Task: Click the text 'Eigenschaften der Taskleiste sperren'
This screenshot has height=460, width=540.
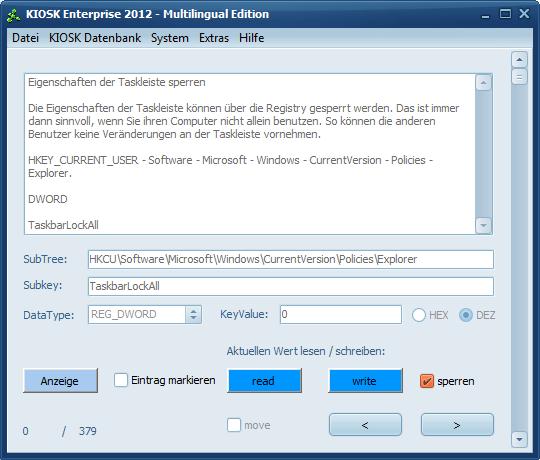Action: coord(117,82)
